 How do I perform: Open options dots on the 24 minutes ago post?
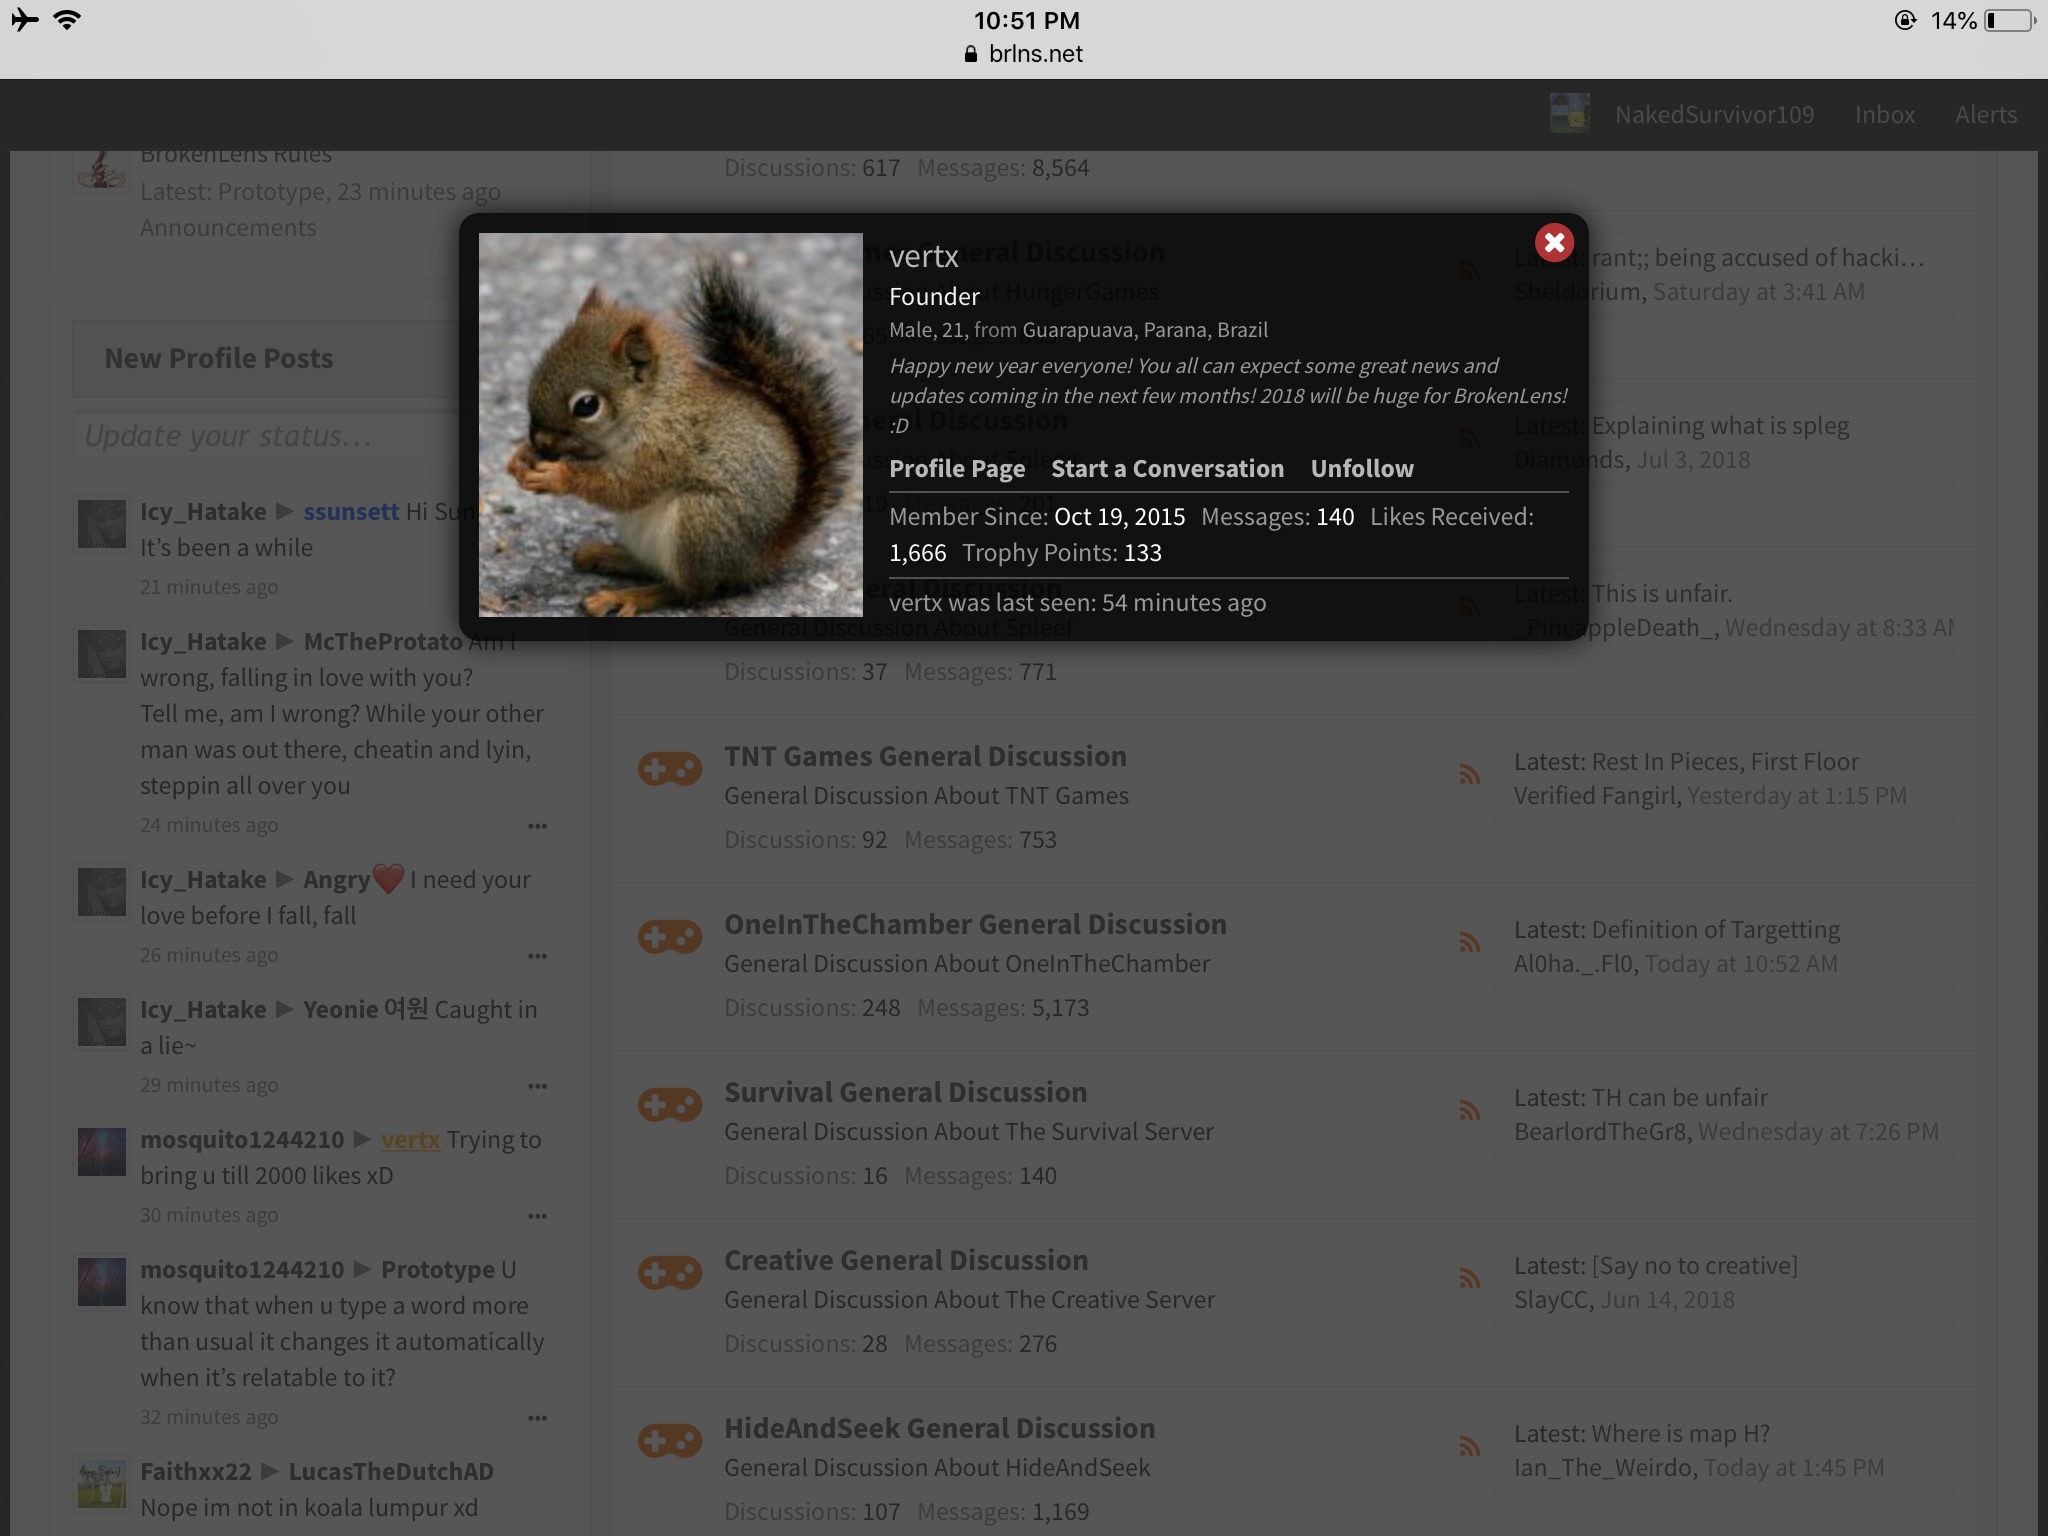pyautogui.click(x=537, y=826)
